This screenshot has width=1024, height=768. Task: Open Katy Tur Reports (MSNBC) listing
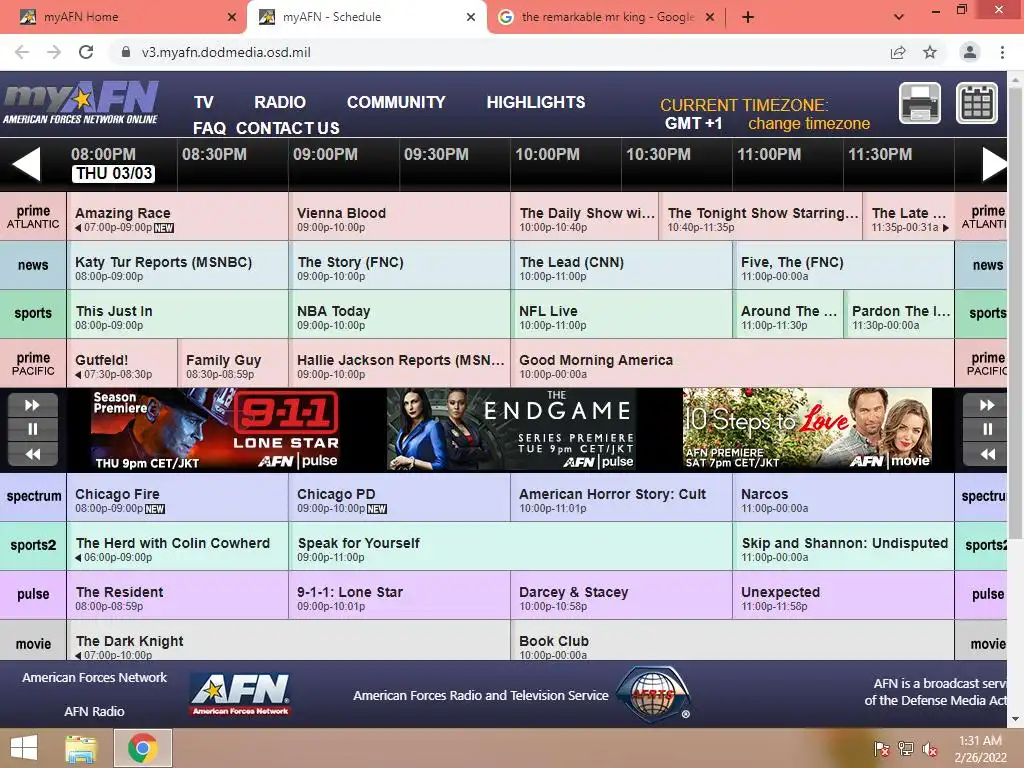click(178, 265)
